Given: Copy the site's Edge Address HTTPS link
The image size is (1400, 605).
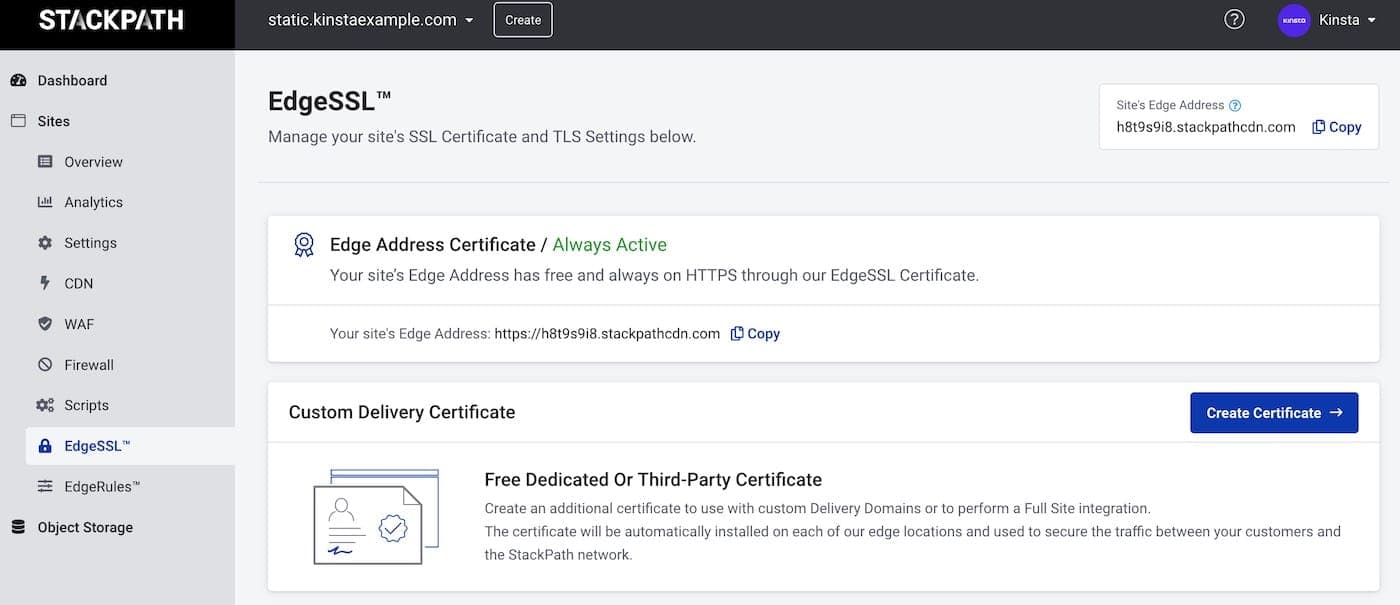Looking at the screenshot, I should tap(755, 333).
